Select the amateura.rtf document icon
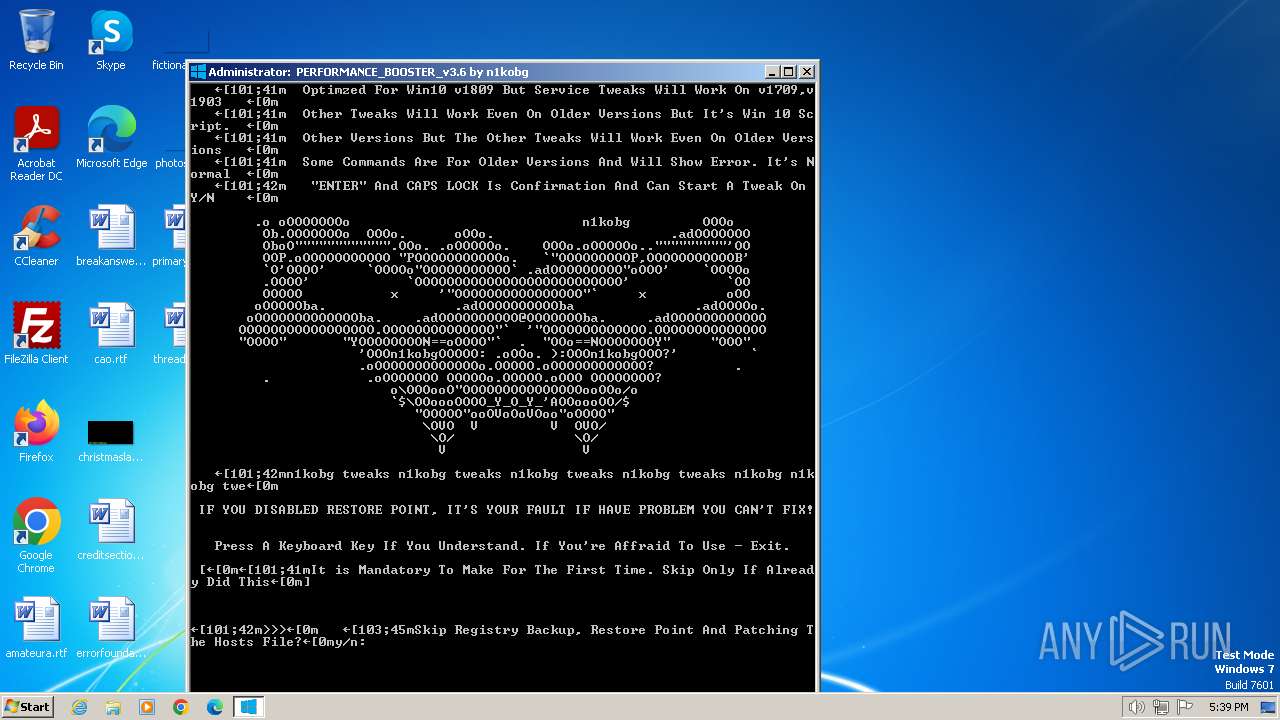 click(x=36, y=627)
